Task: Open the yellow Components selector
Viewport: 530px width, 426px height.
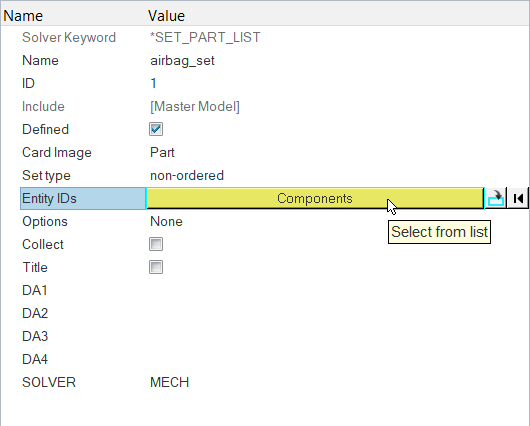Action: coord(315,198)
